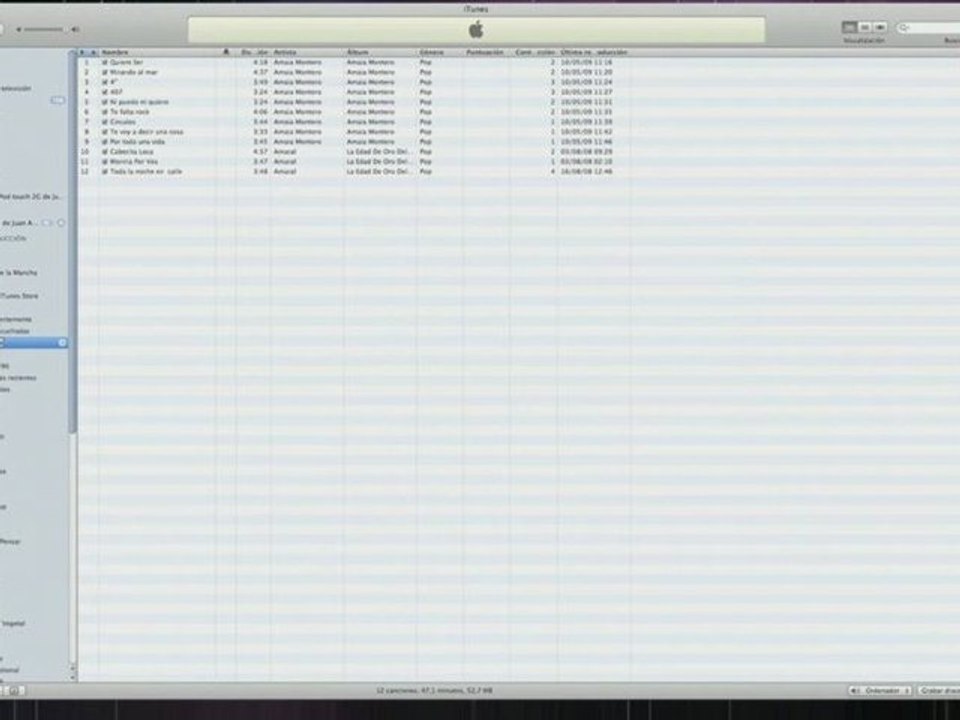Click the duration 4:37 of Mirando al mar
Viewport: 960px width, 720px height.
click(261, 72)
